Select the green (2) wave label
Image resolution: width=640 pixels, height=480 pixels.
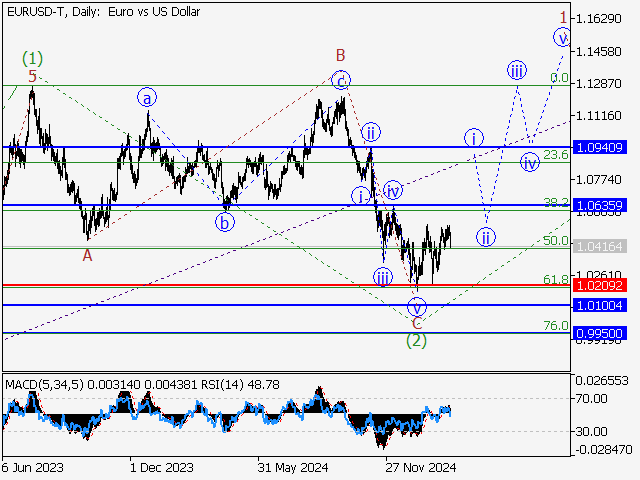(x=416, y=341)
